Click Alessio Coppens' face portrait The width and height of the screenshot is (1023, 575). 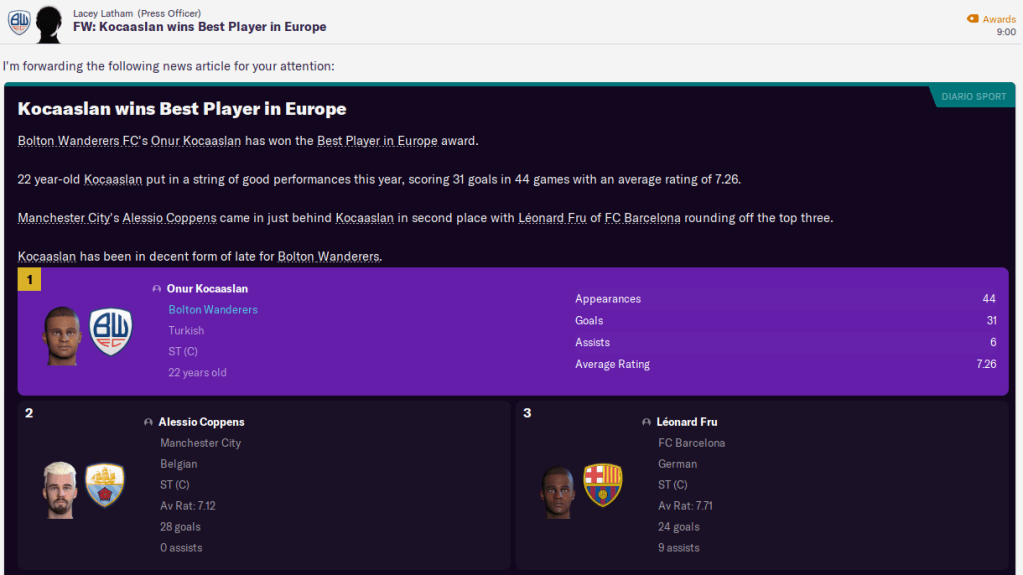(60, 488)
